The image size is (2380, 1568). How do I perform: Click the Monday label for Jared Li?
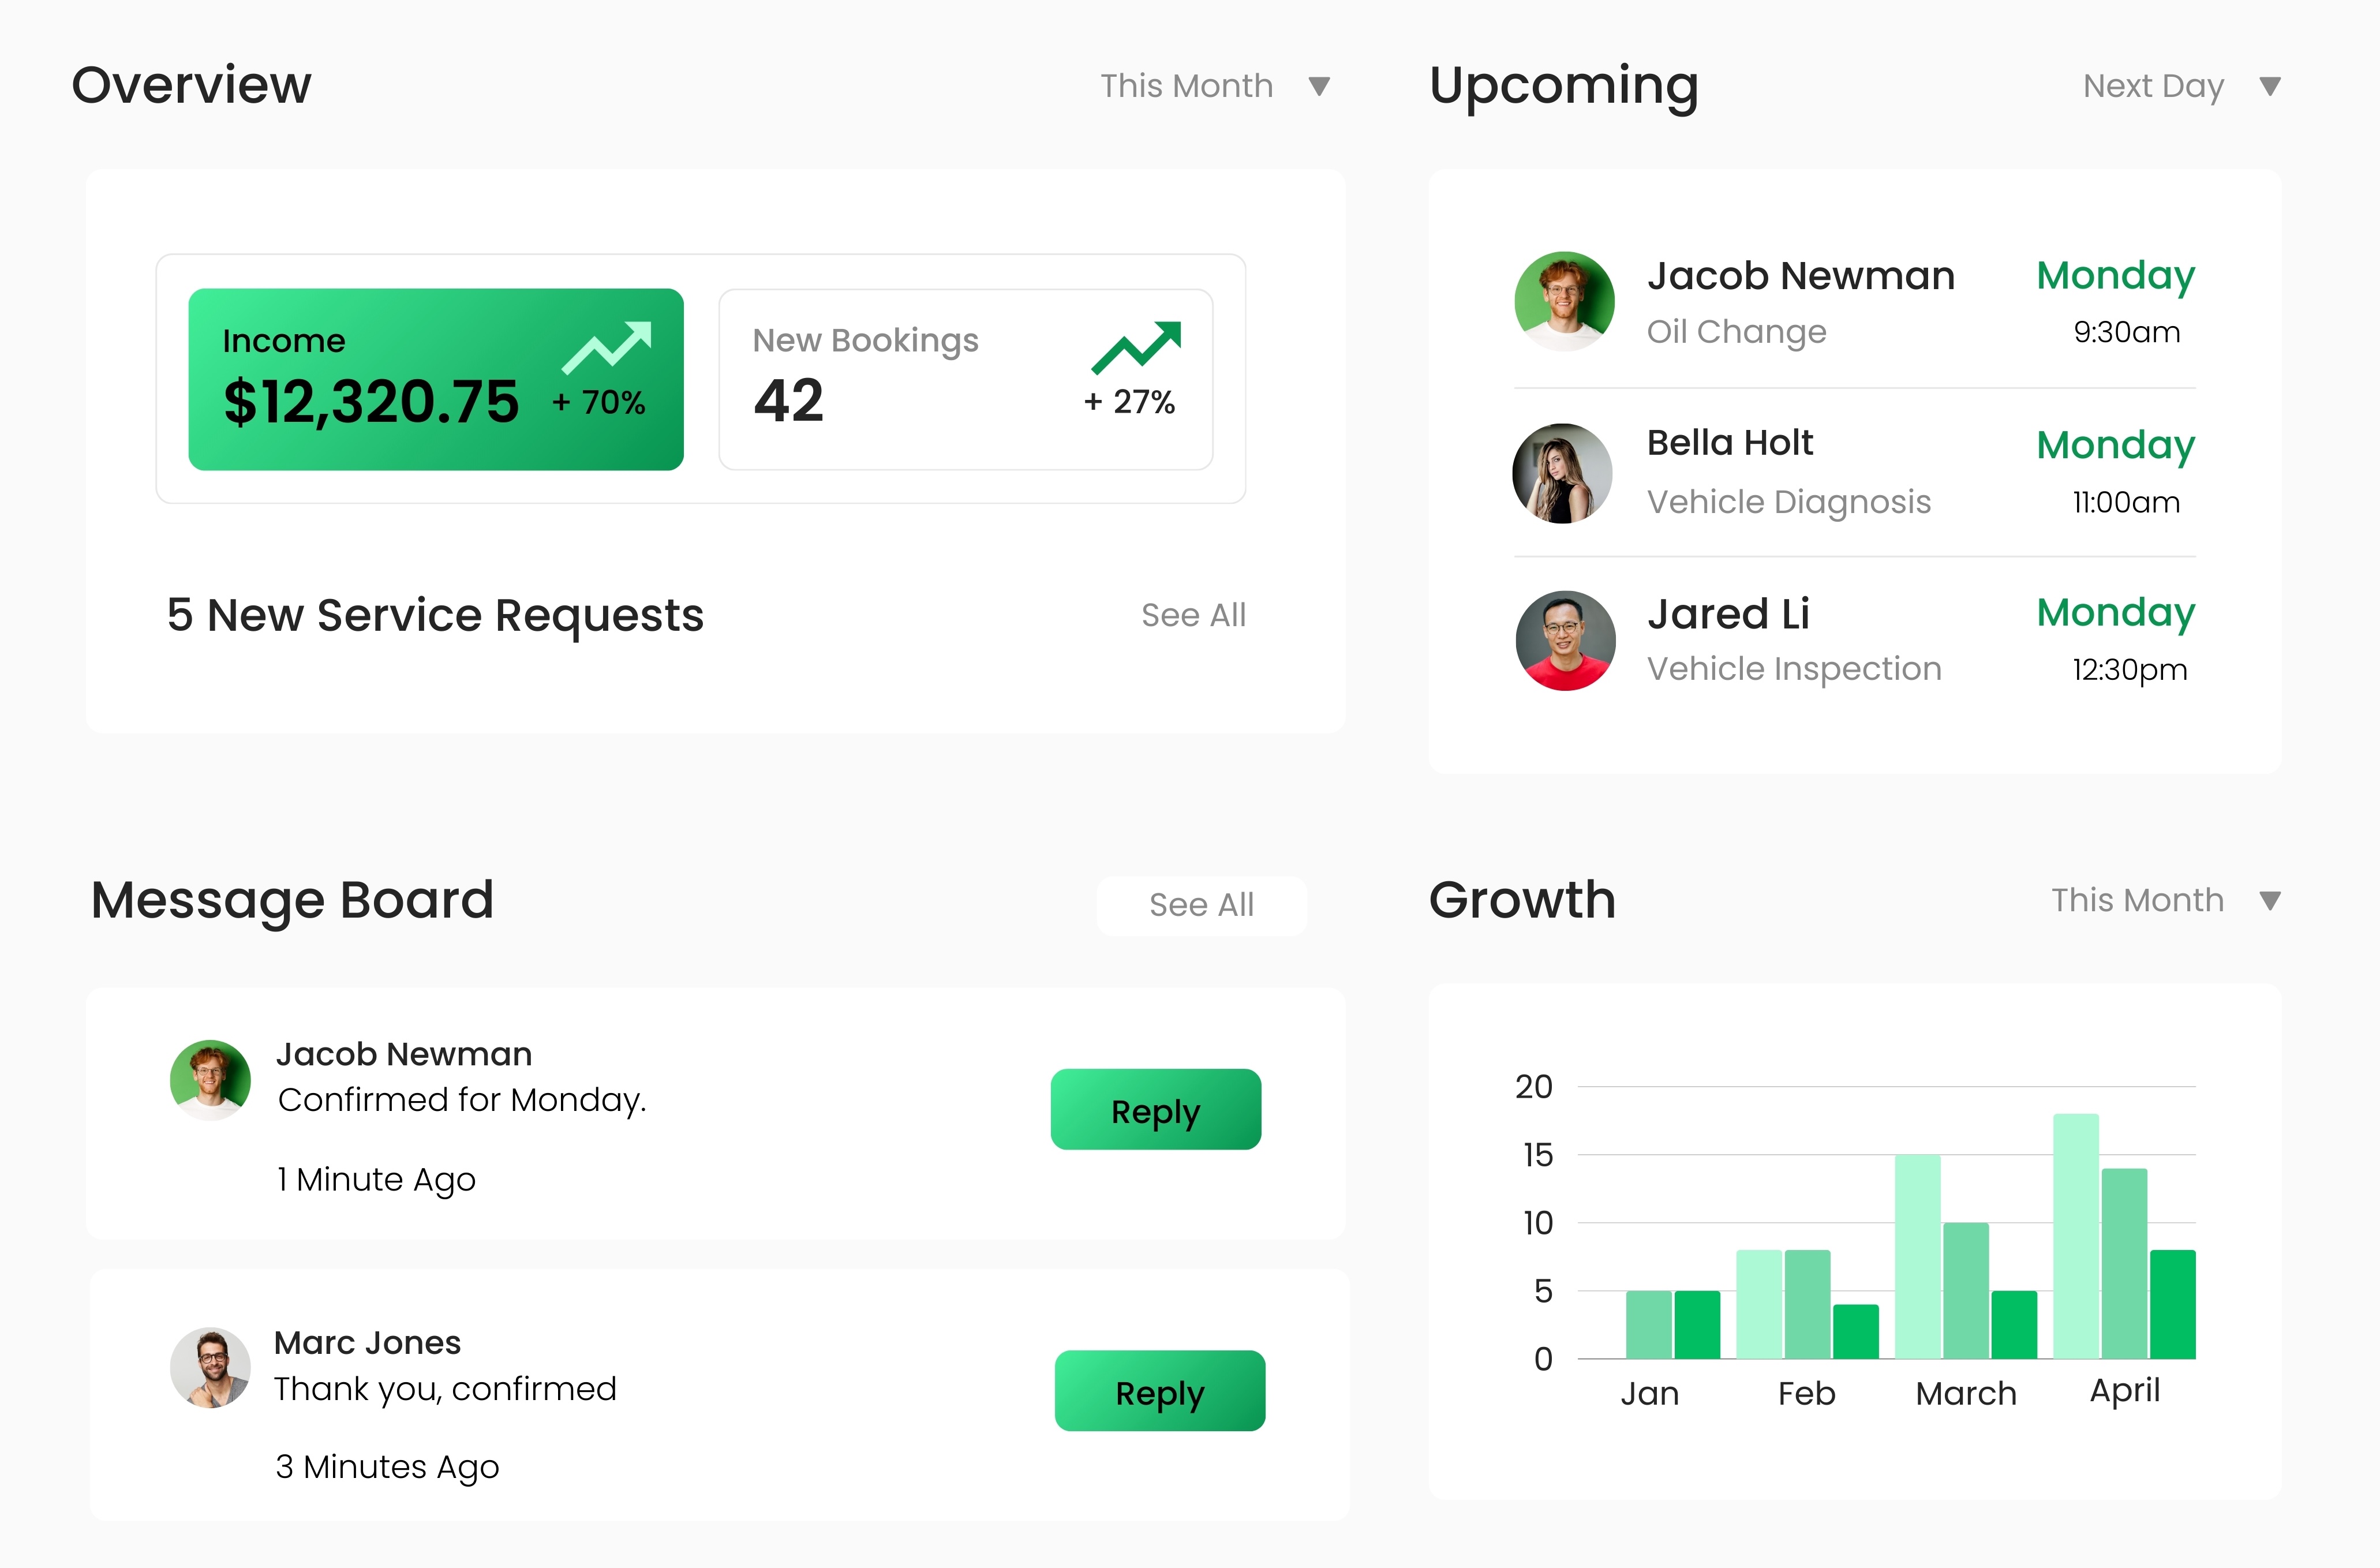pyautogui.click(x=2116, y=614)
